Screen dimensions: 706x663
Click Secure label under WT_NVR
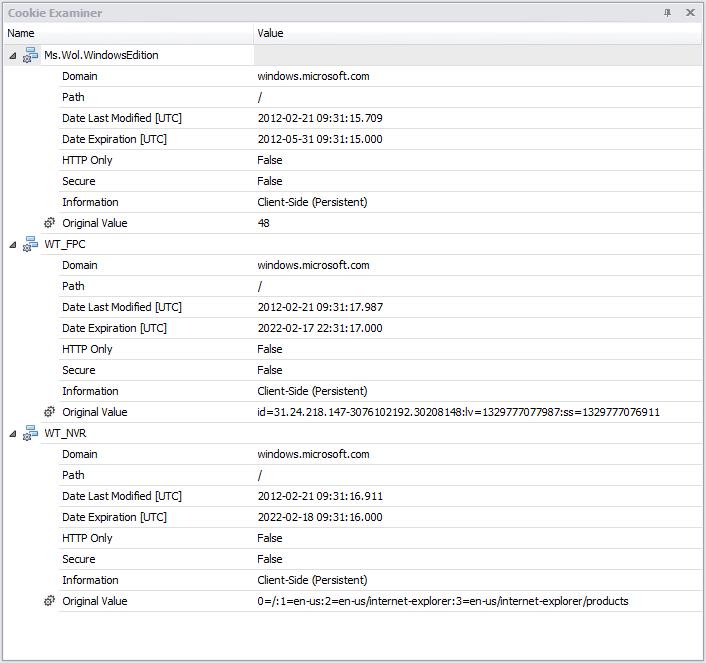click(79, 559)
